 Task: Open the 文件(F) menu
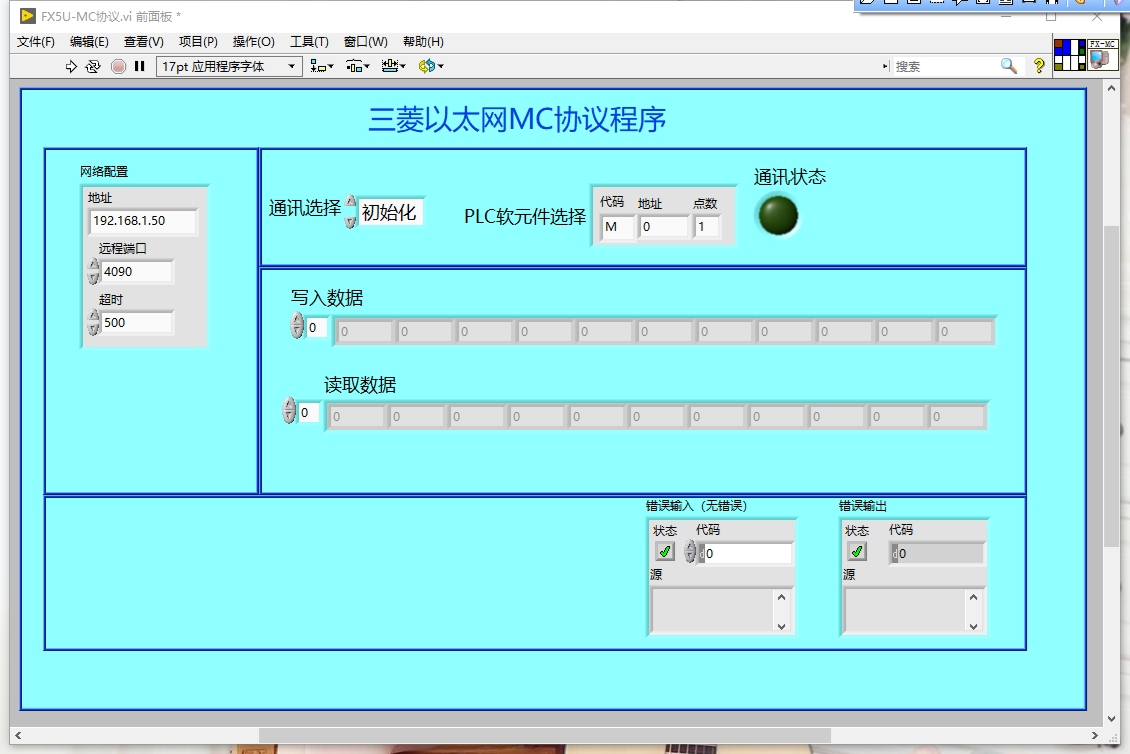click(x=36, y=42)
